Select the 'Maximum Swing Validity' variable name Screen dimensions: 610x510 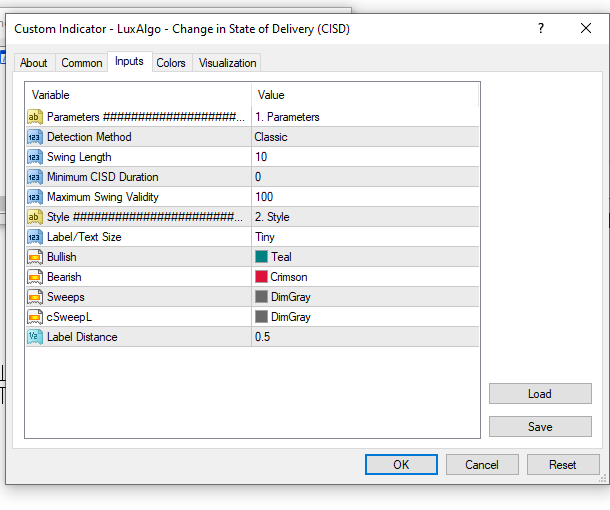point(103,197)
